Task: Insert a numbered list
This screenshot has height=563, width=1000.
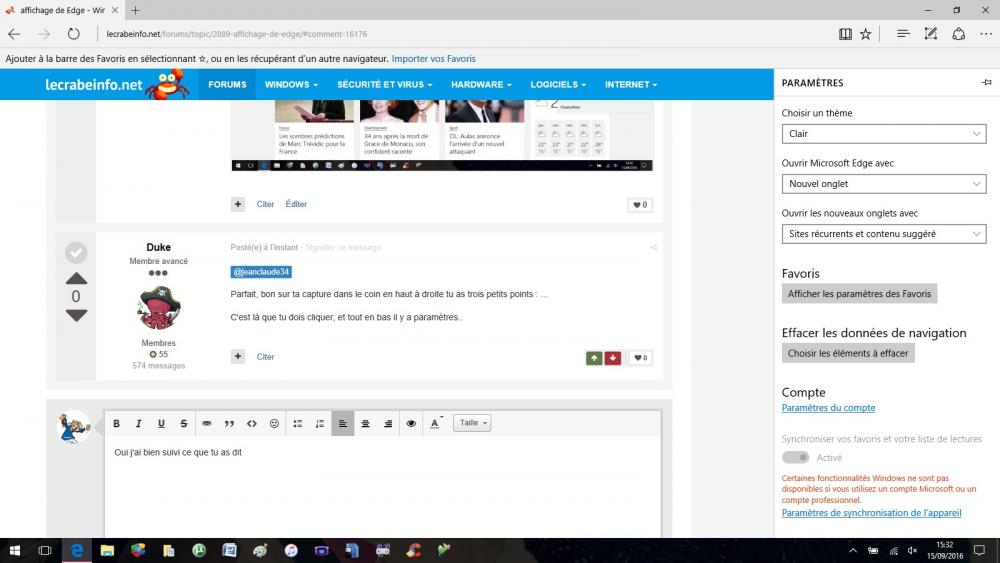Action: (x=320, y=423)
